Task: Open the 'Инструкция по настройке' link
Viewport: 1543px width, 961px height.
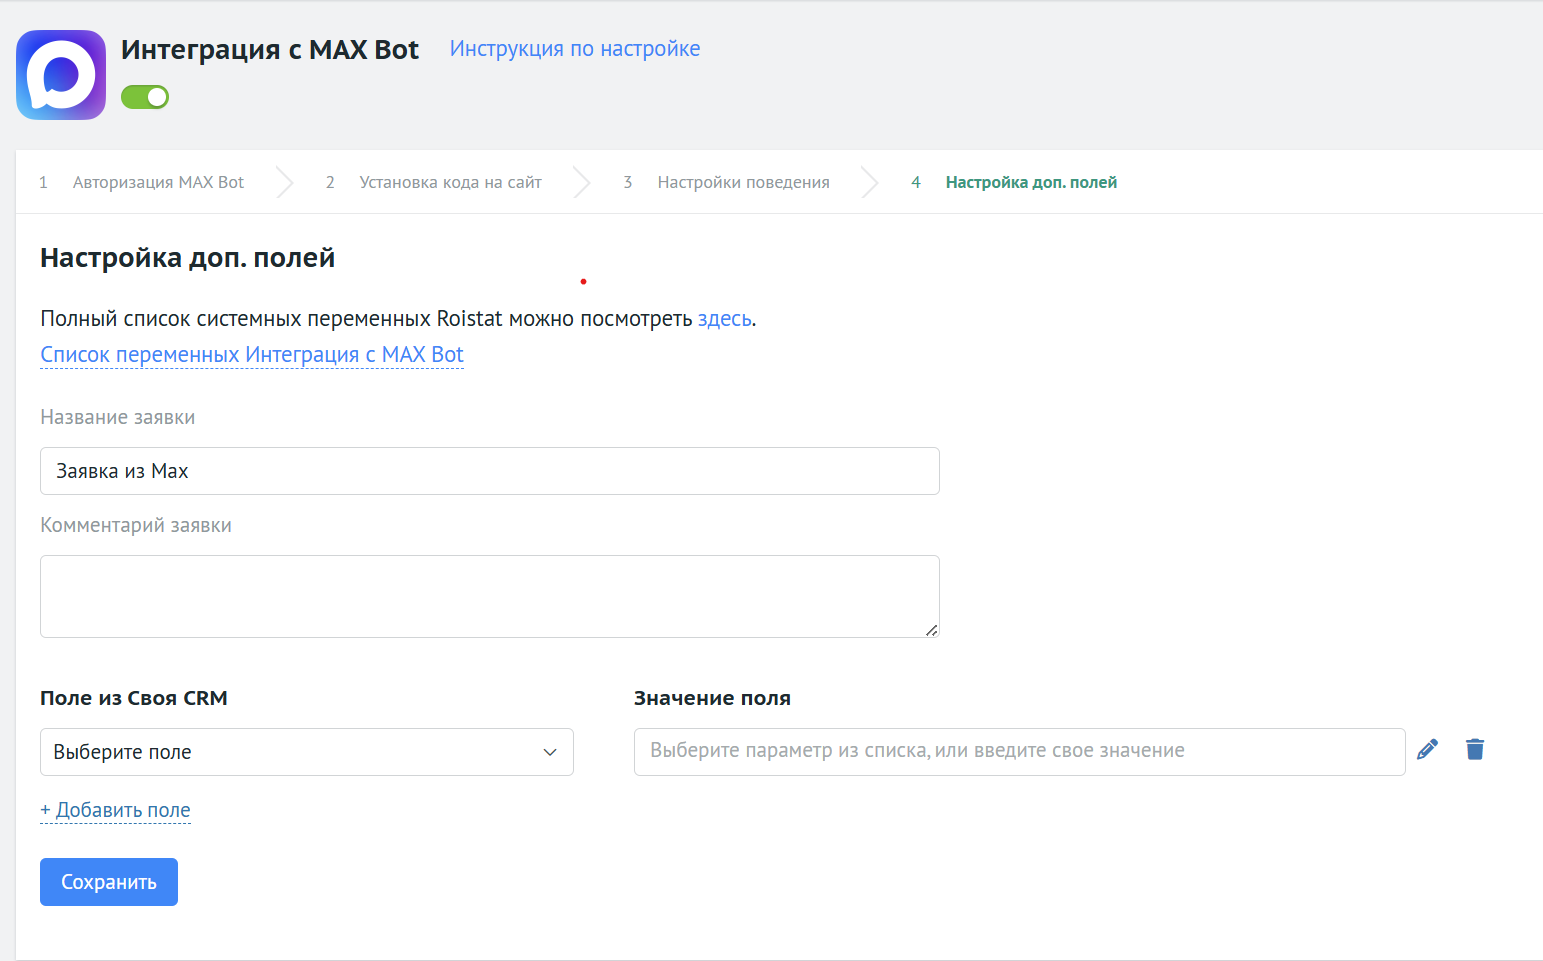Action: pos(574,49)
